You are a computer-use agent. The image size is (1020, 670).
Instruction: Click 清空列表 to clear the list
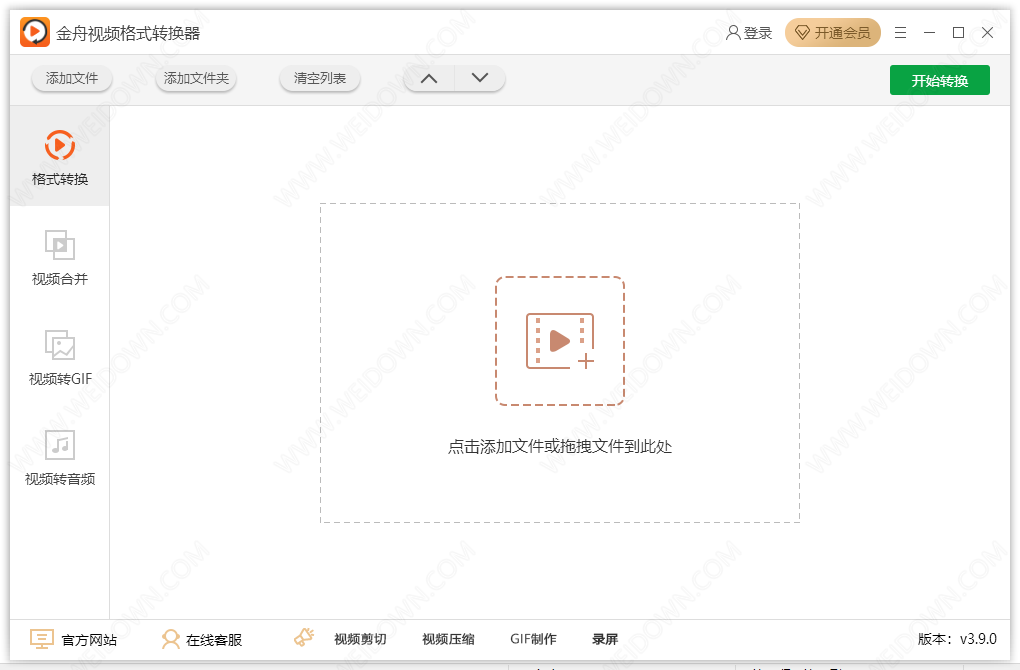coord(320,78)
